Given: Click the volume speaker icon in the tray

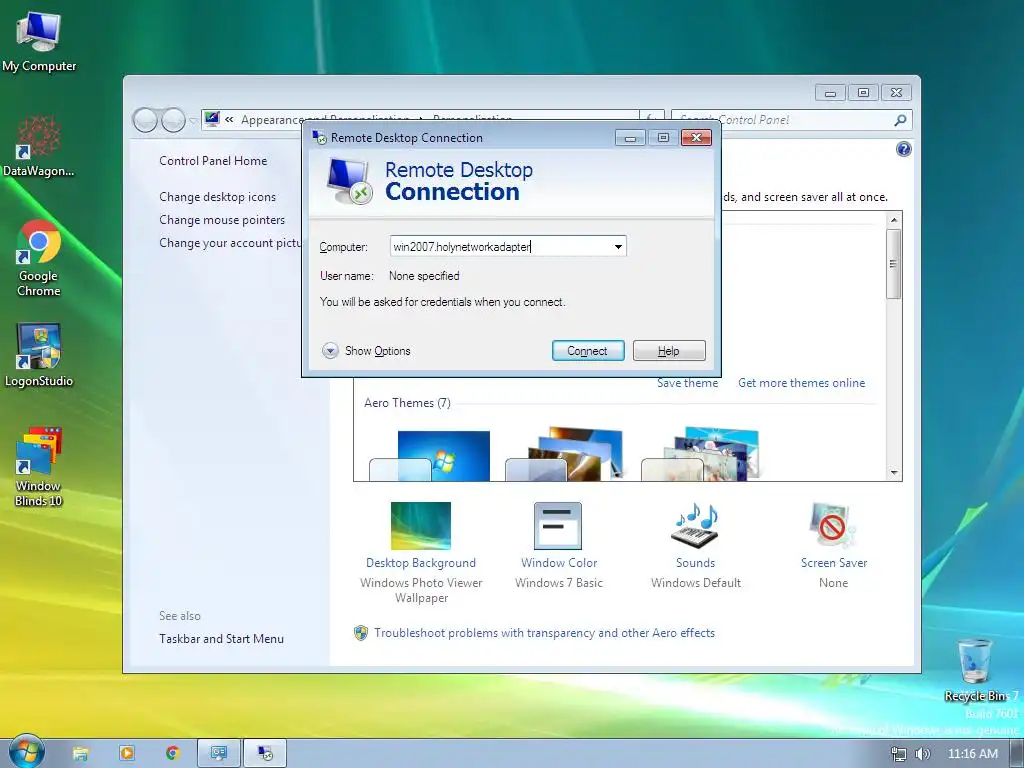Looking at the screenshot, I should 922,754.
